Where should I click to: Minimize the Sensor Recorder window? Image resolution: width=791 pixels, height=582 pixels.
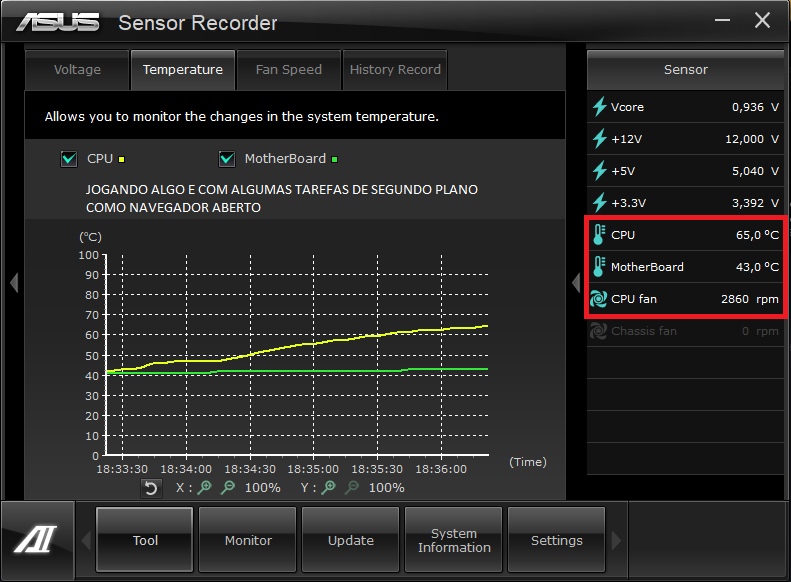(722, 20)
